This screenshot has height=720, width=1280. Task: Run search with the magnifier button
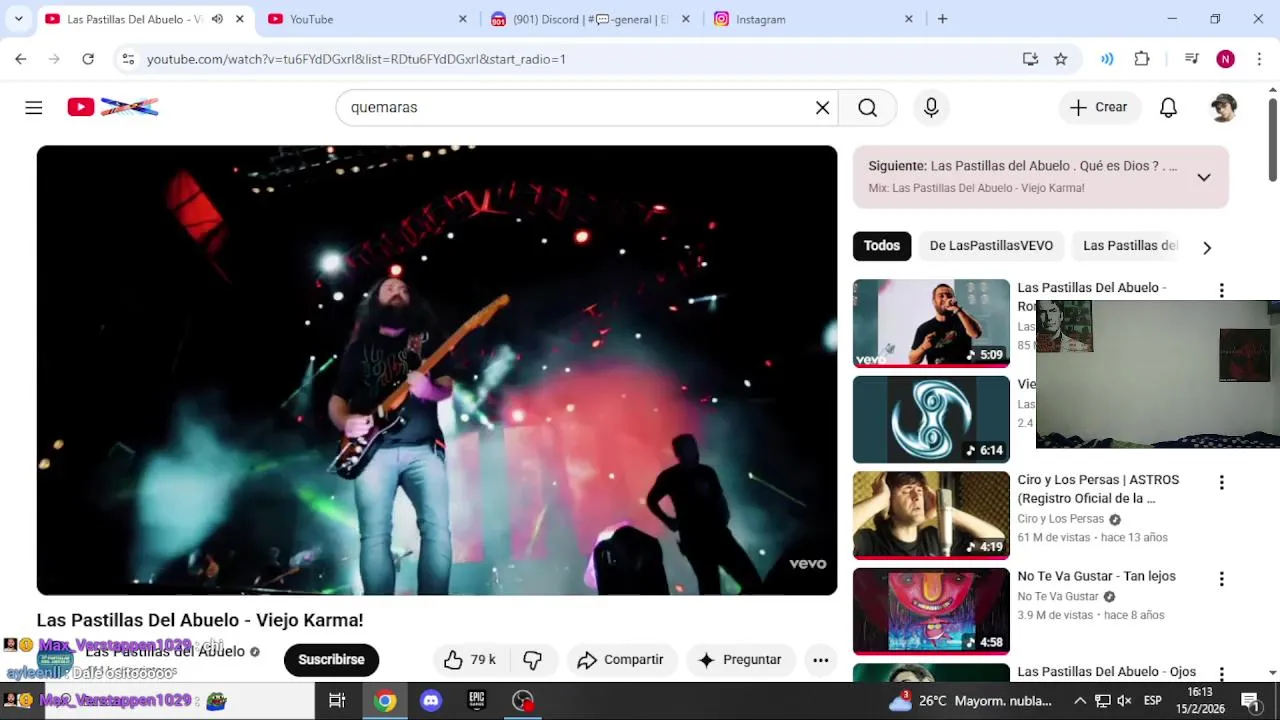pyautogui.click(x=867, y=108)
